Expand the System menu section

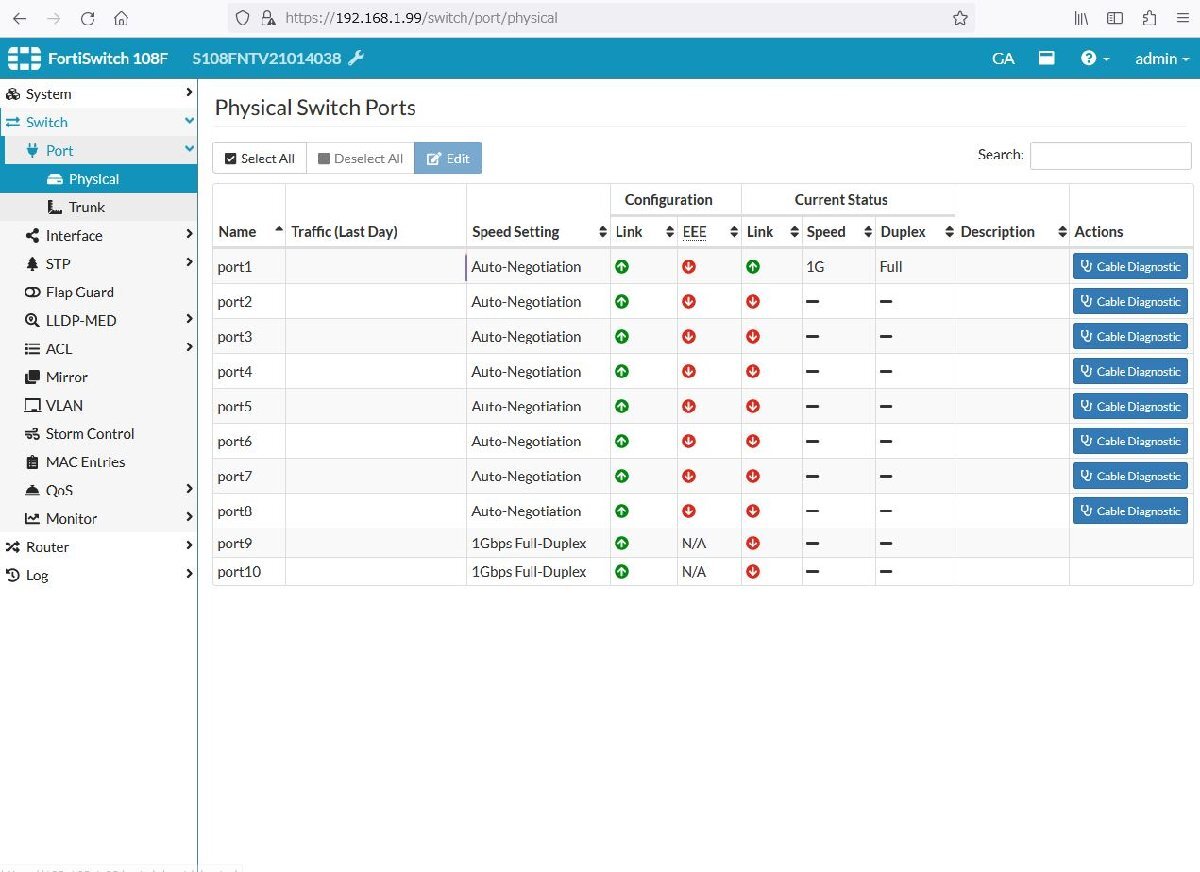tap(48, 94)
